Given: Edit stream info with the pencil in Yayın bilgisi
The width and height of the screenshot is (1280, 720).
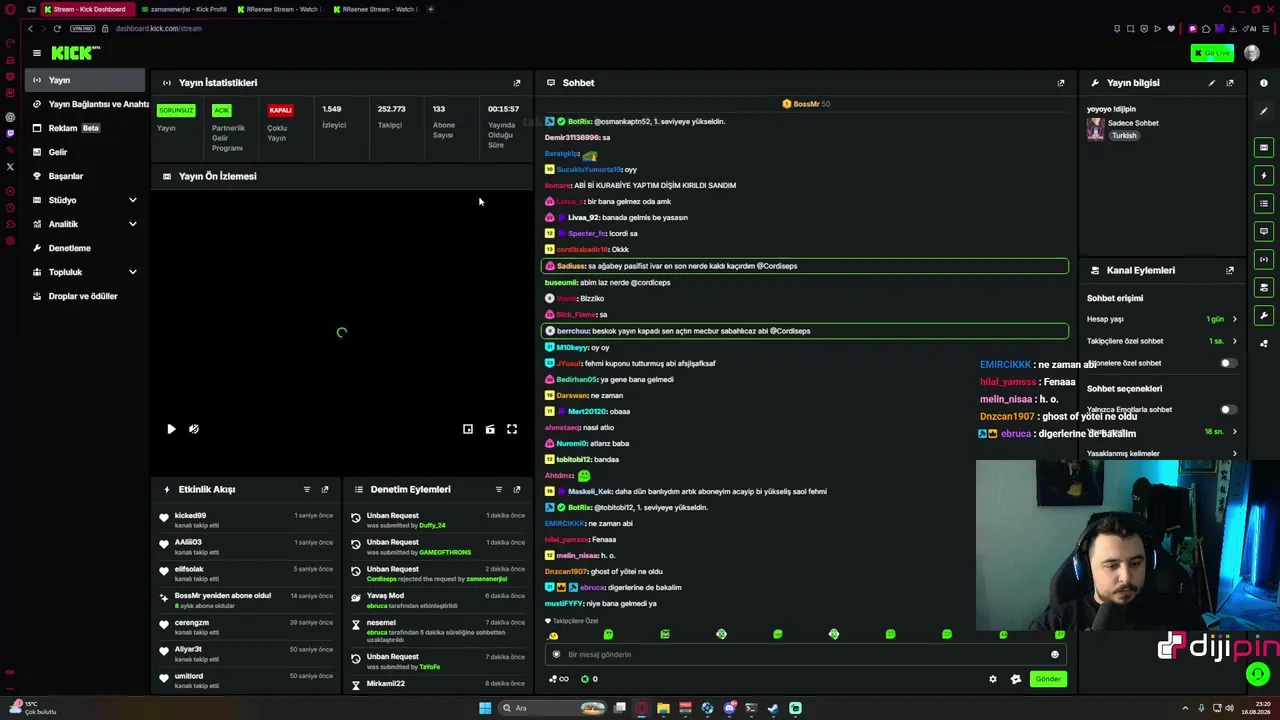Looking at the screenshot, I should [x=1212, y=83].
